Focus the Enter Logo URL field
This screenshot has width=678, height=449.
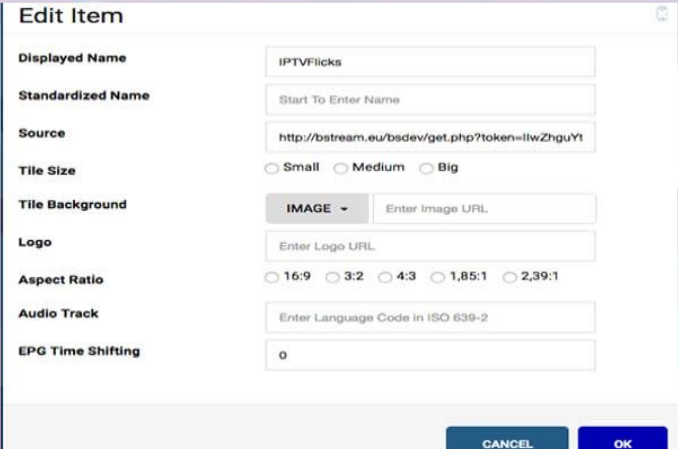[430, 246]
